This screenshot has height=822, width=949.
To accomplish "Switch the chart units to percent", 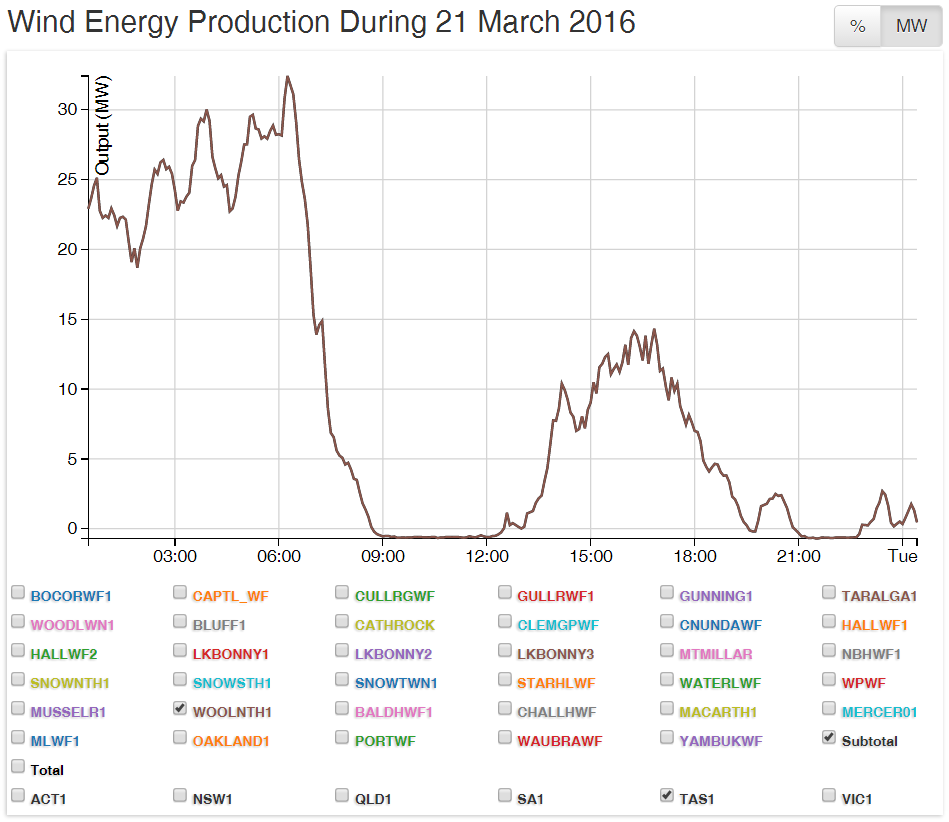I will (857, 26).
